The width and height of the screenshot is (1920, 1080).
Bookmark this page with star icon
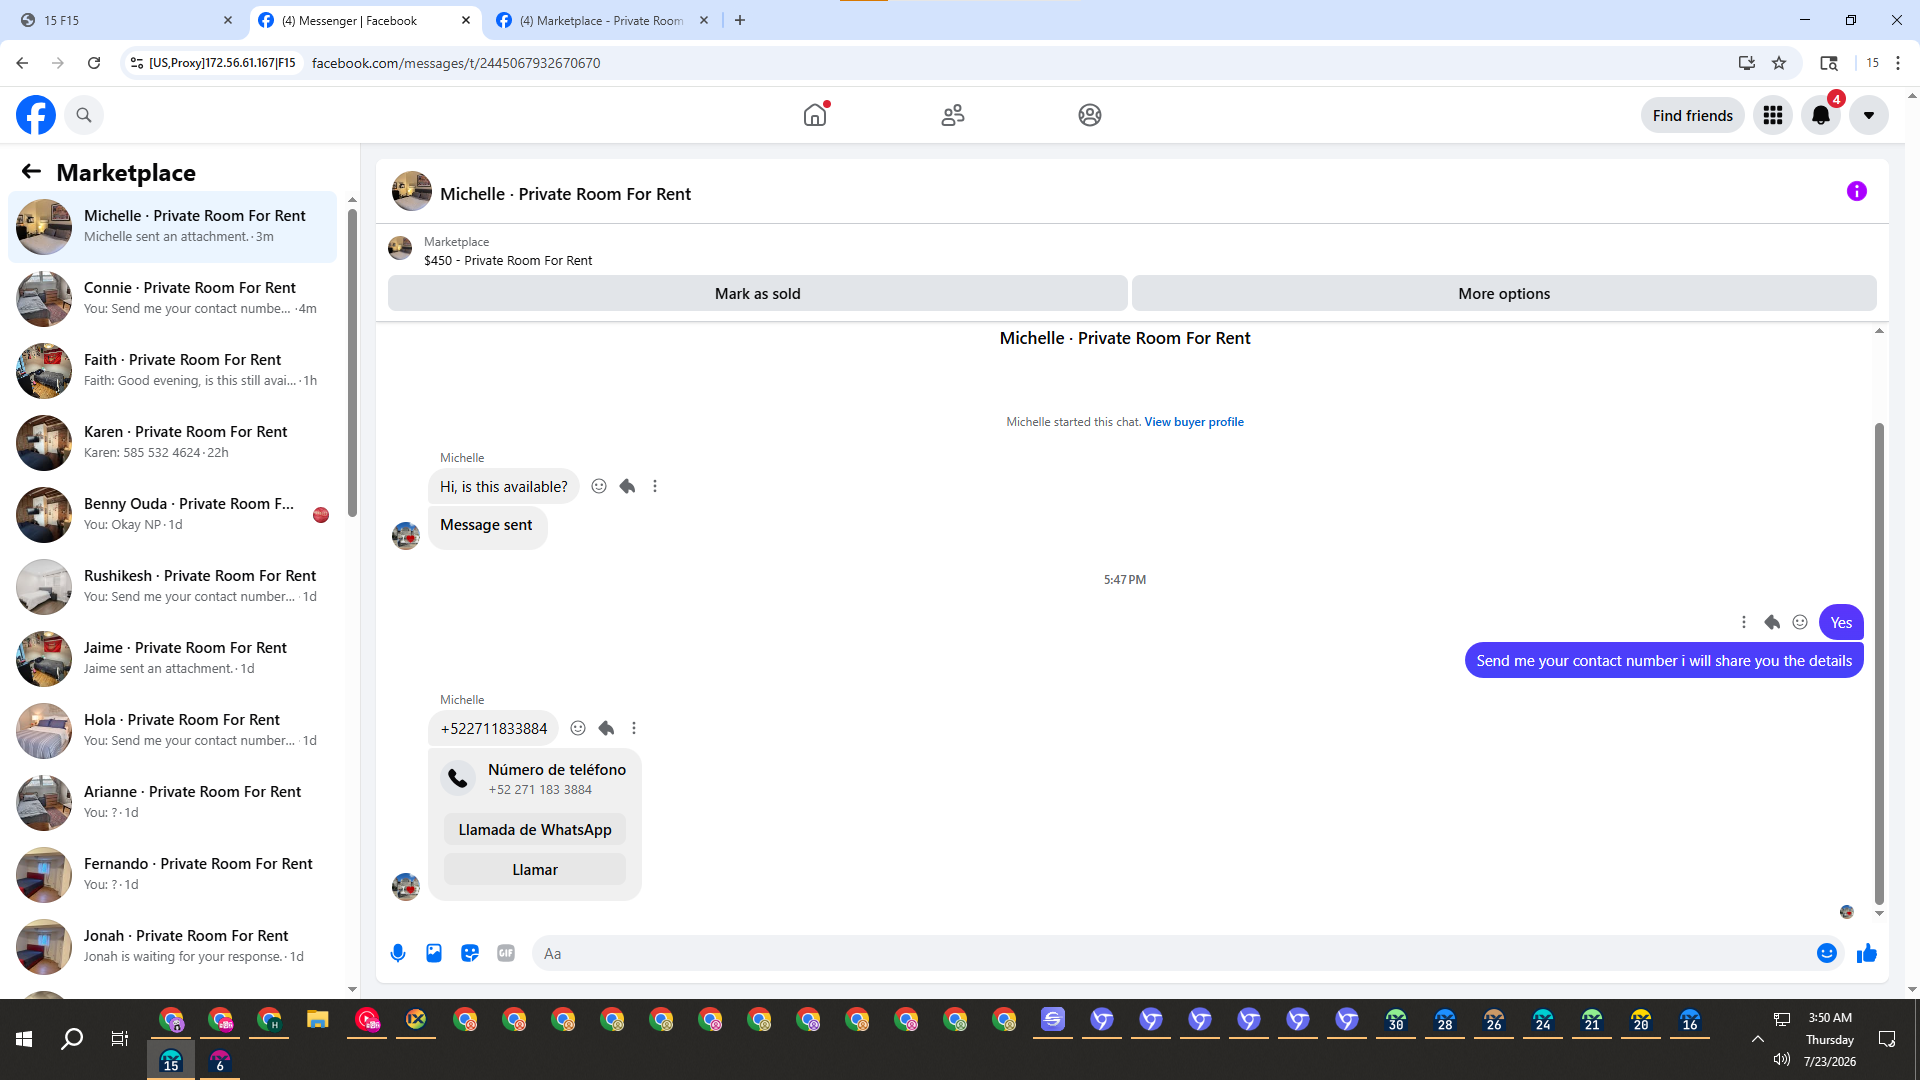tap(1779, 63)
